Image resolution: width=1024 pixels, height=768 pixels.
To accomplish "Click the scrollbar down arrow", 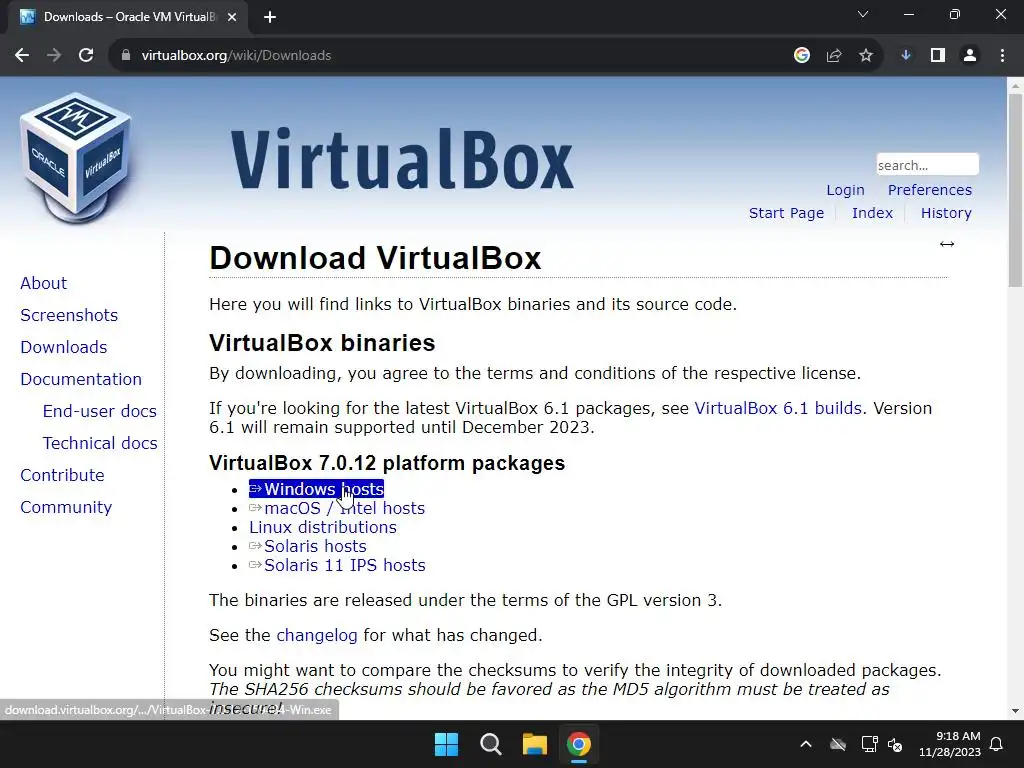I will point(1015,711).
